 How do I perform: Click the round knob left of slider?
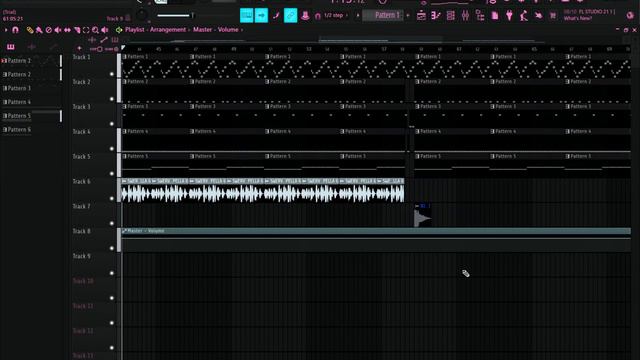pos(142,16)
